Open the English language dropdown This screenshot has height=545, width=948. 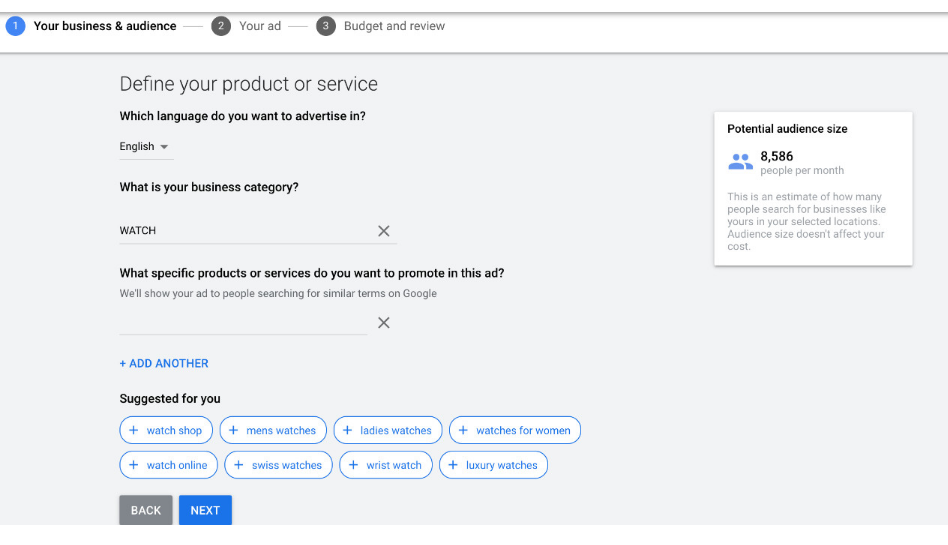click(144, 146)
